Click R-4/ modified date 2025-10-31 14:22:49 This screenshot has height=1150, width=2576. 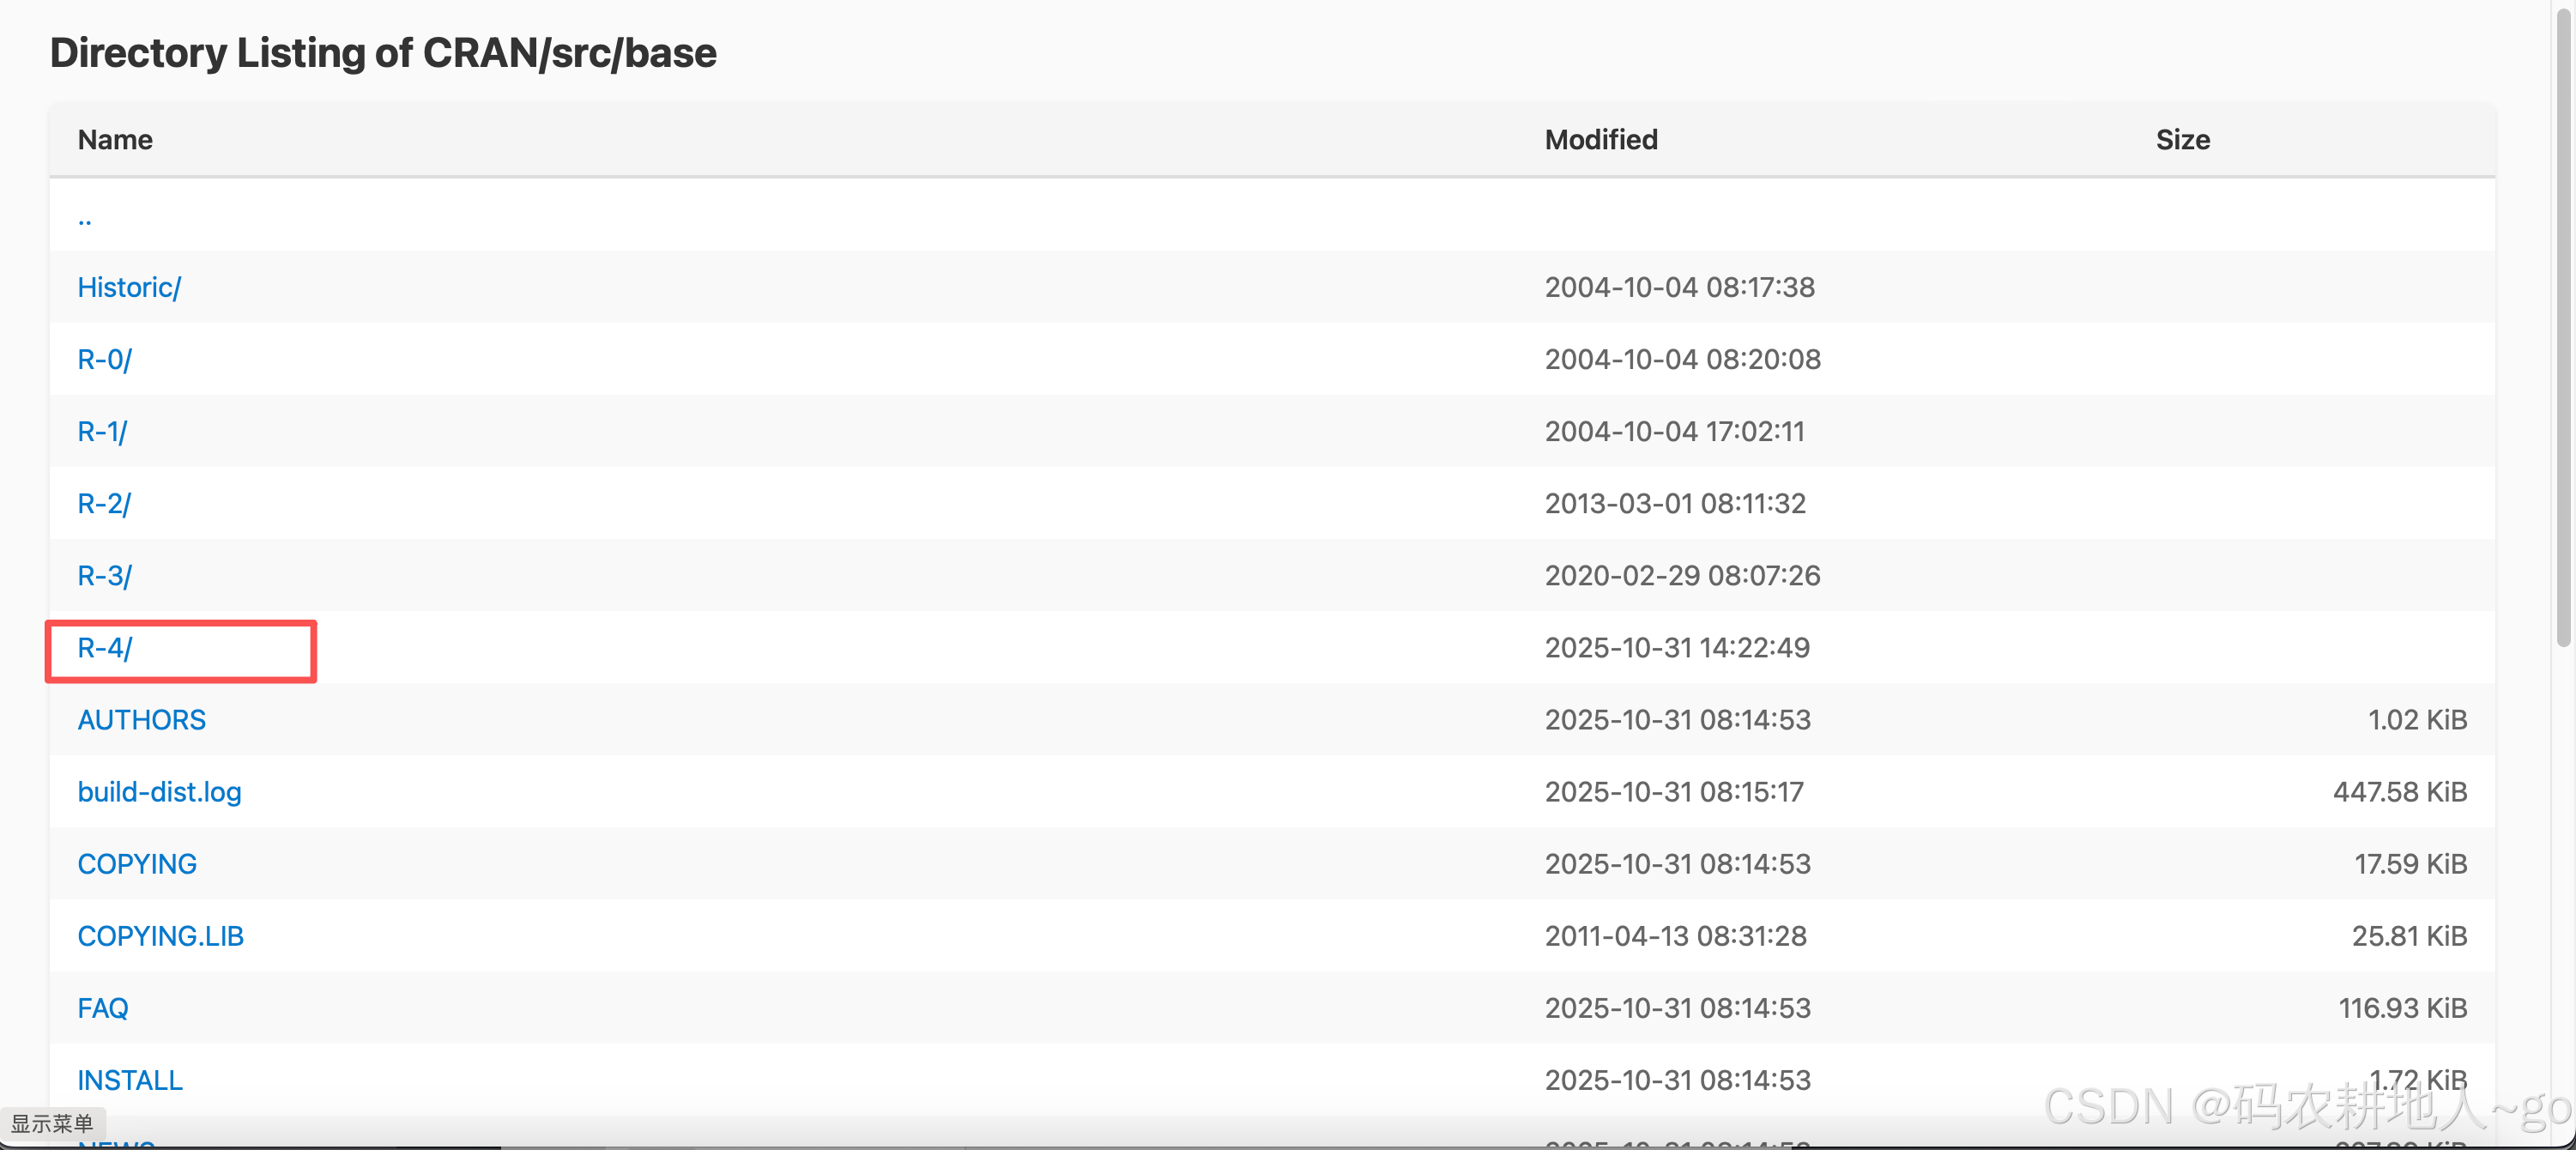[x=1676, y=648]
